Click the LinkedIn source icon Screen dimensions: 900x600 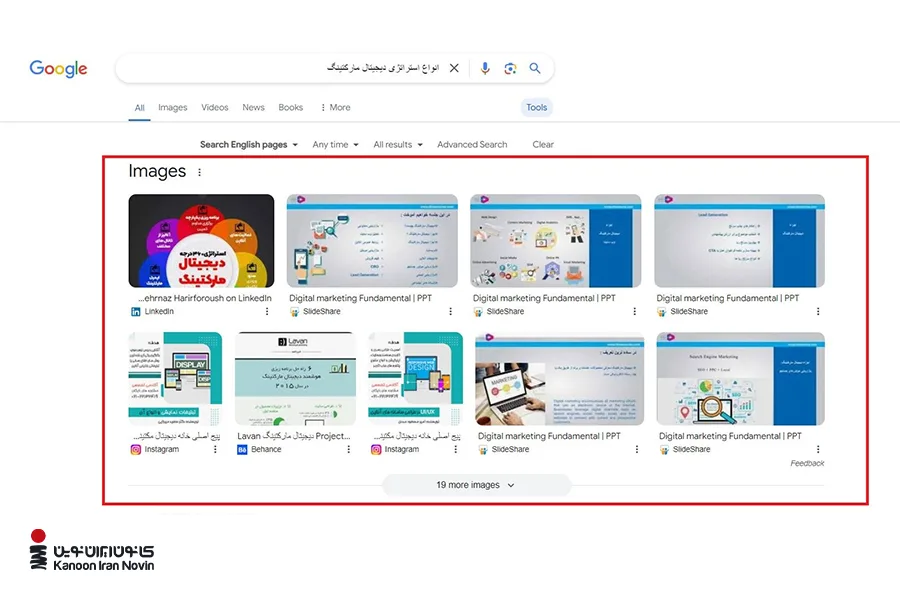pos(135,312)
